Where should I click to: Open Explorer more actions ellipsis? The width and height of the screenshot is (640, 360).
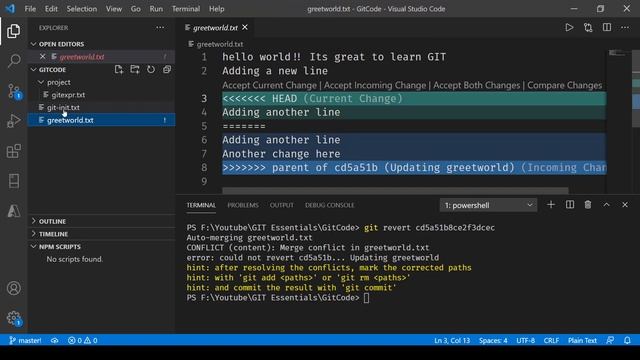point(160,27)
